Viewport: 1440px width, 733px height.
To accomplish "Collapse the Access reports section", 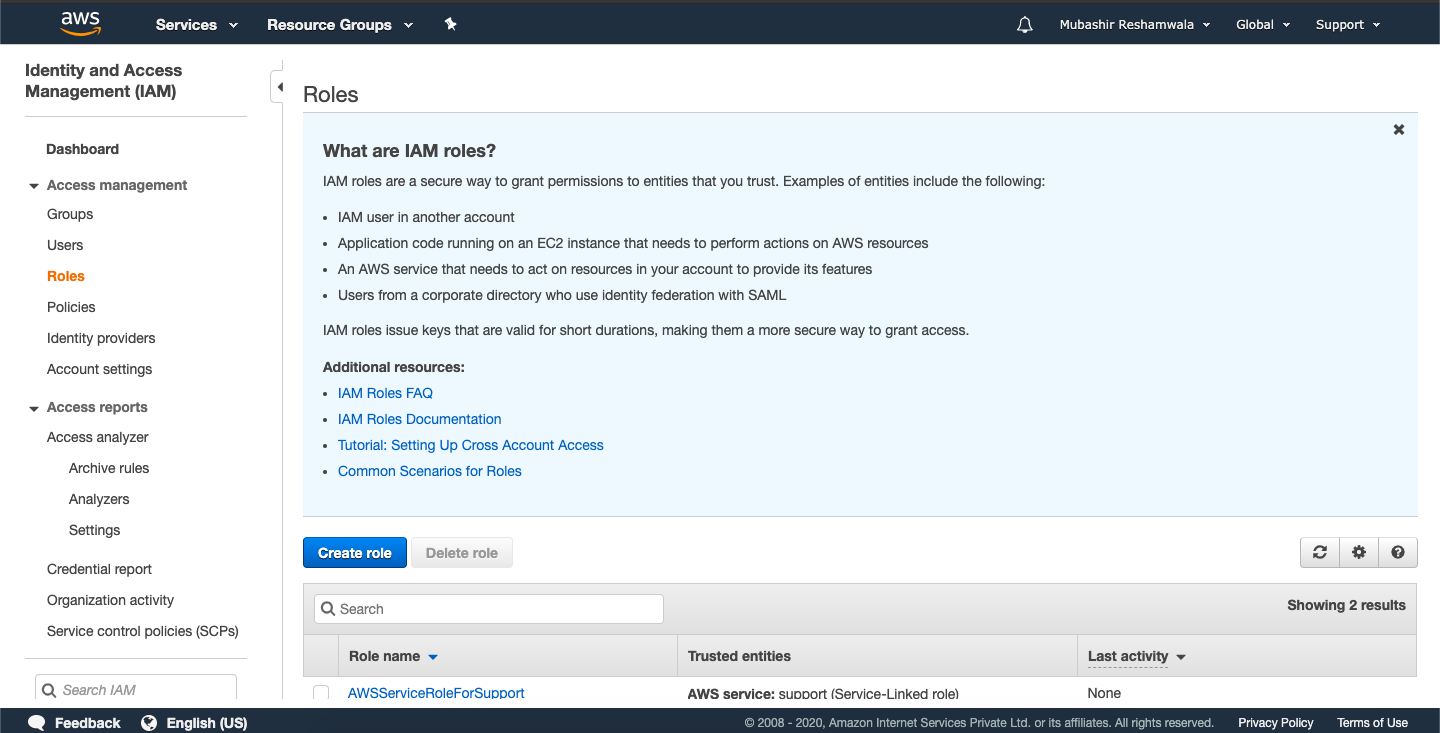I will point(34,408).
